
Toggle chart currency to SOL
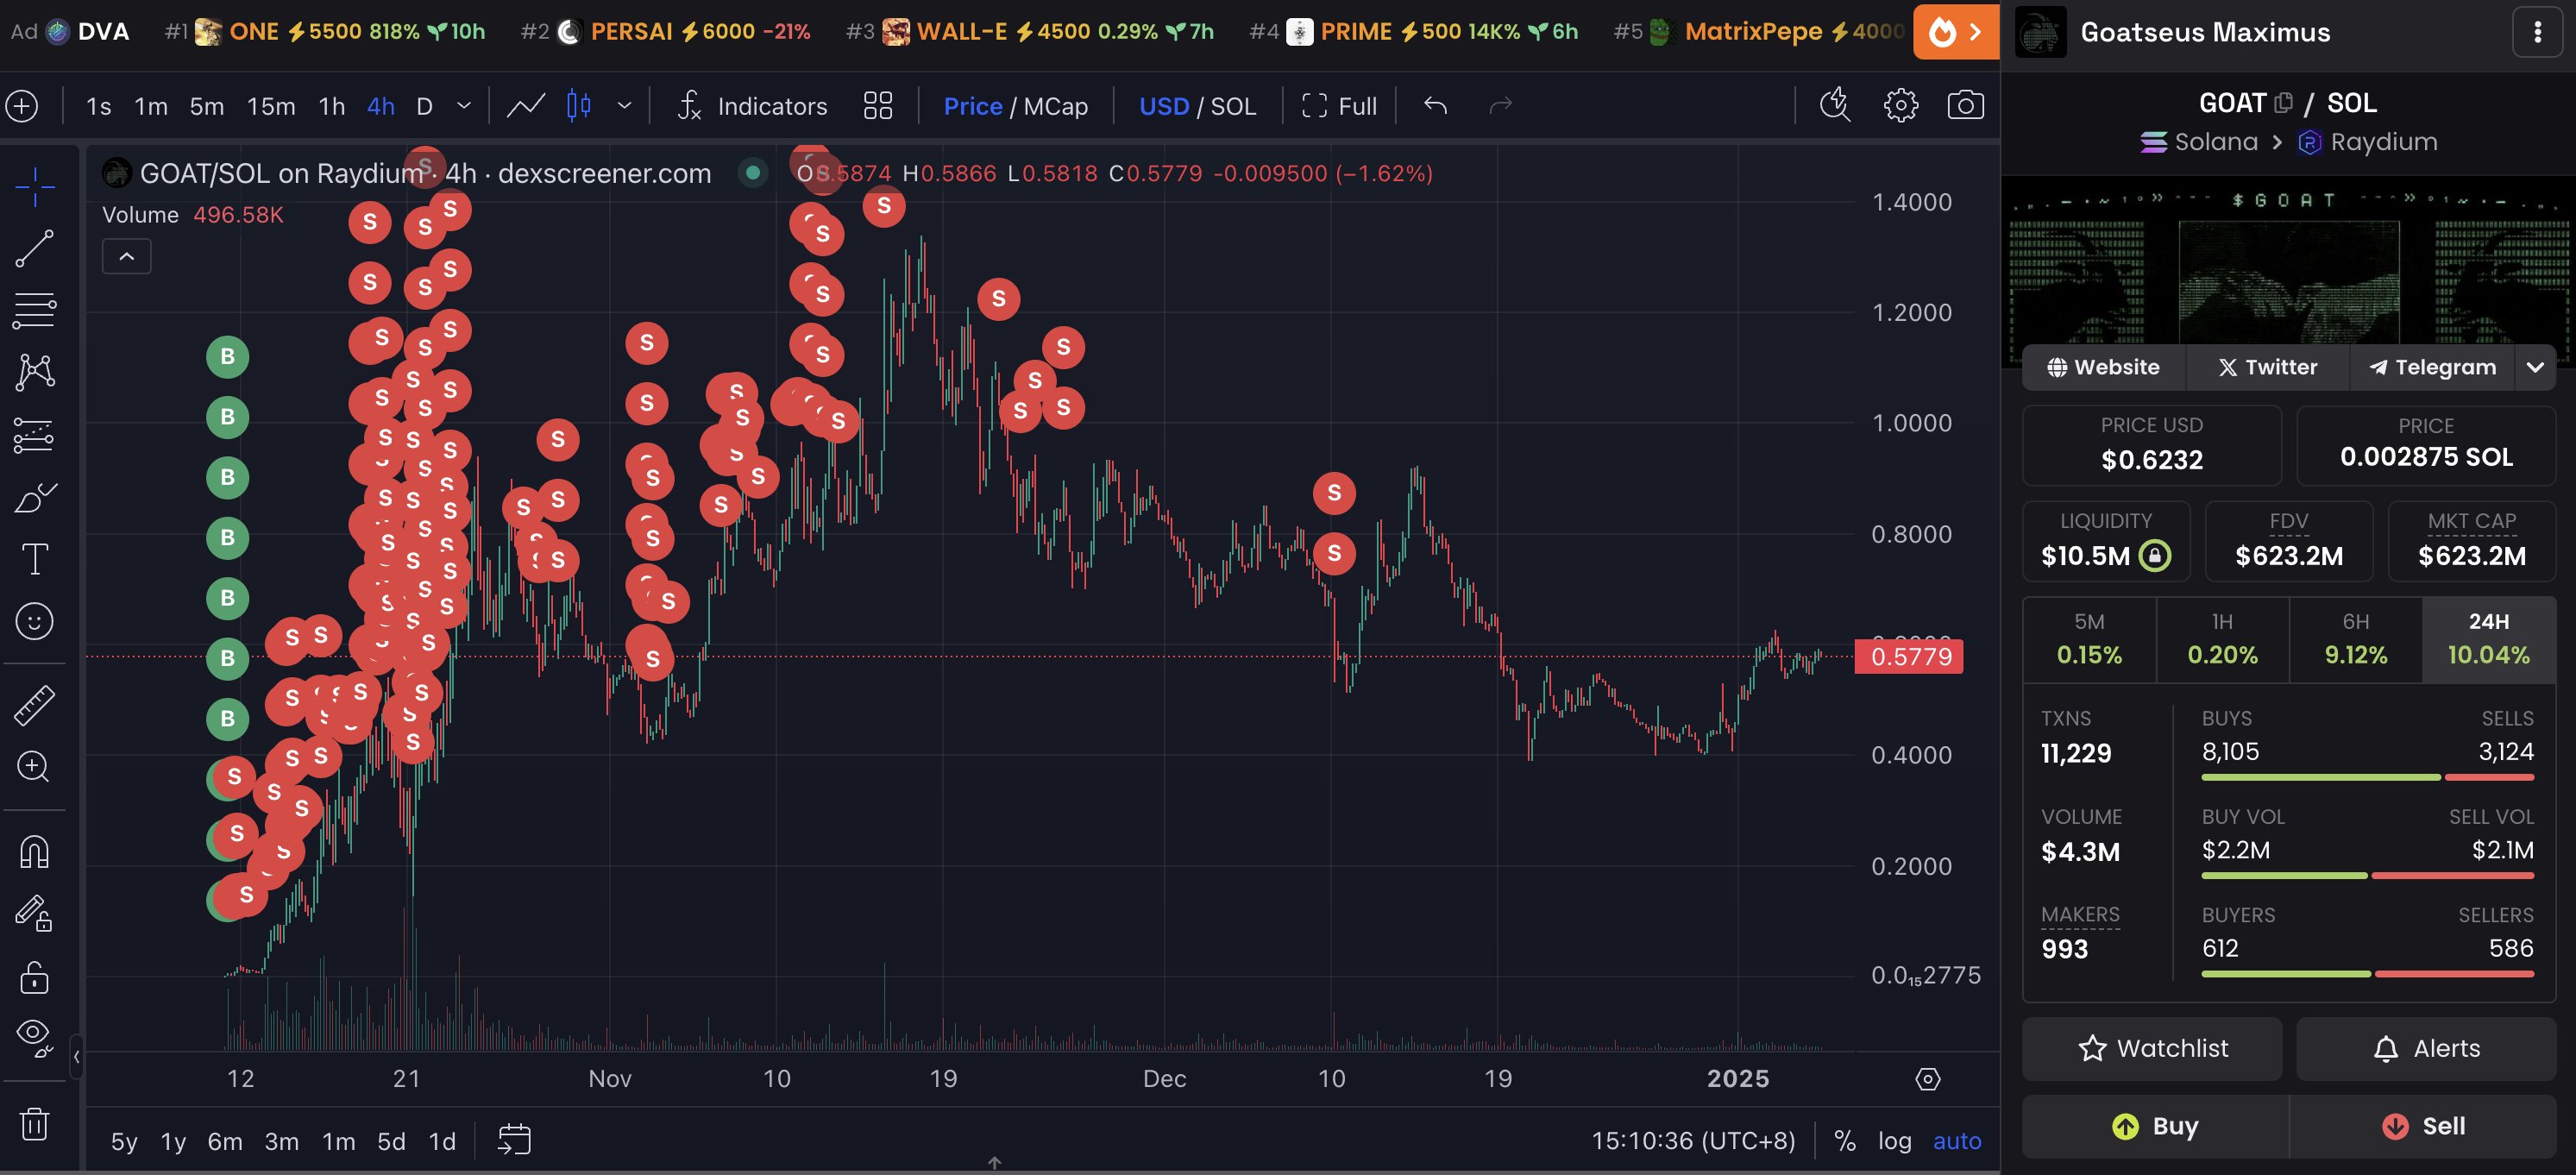tap(1230, 106)
